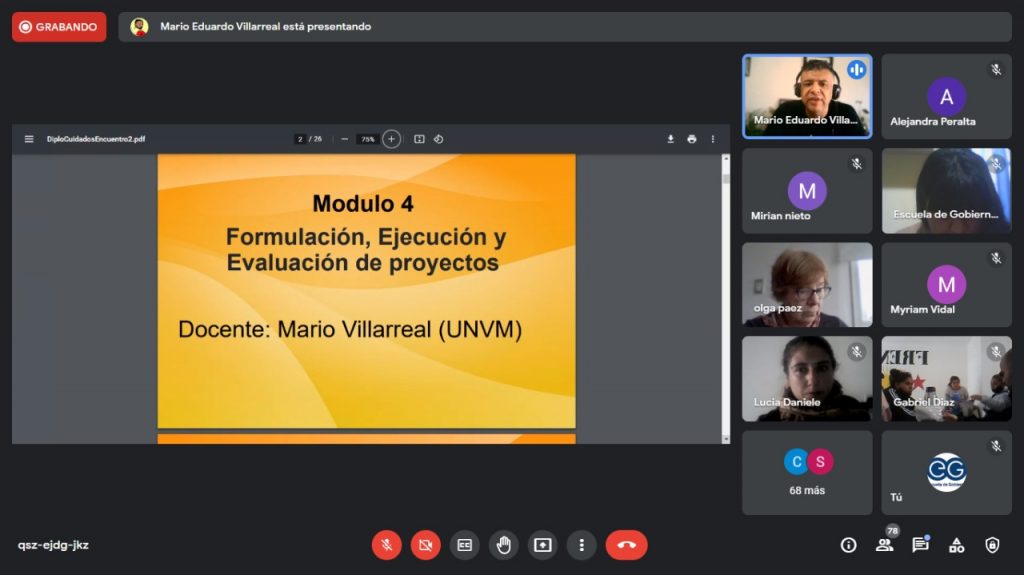This screenshot has width=1024, height=575.
Task: Download the DiploCuidadosEncuentro2.pdf file
Action: point(670,139)
